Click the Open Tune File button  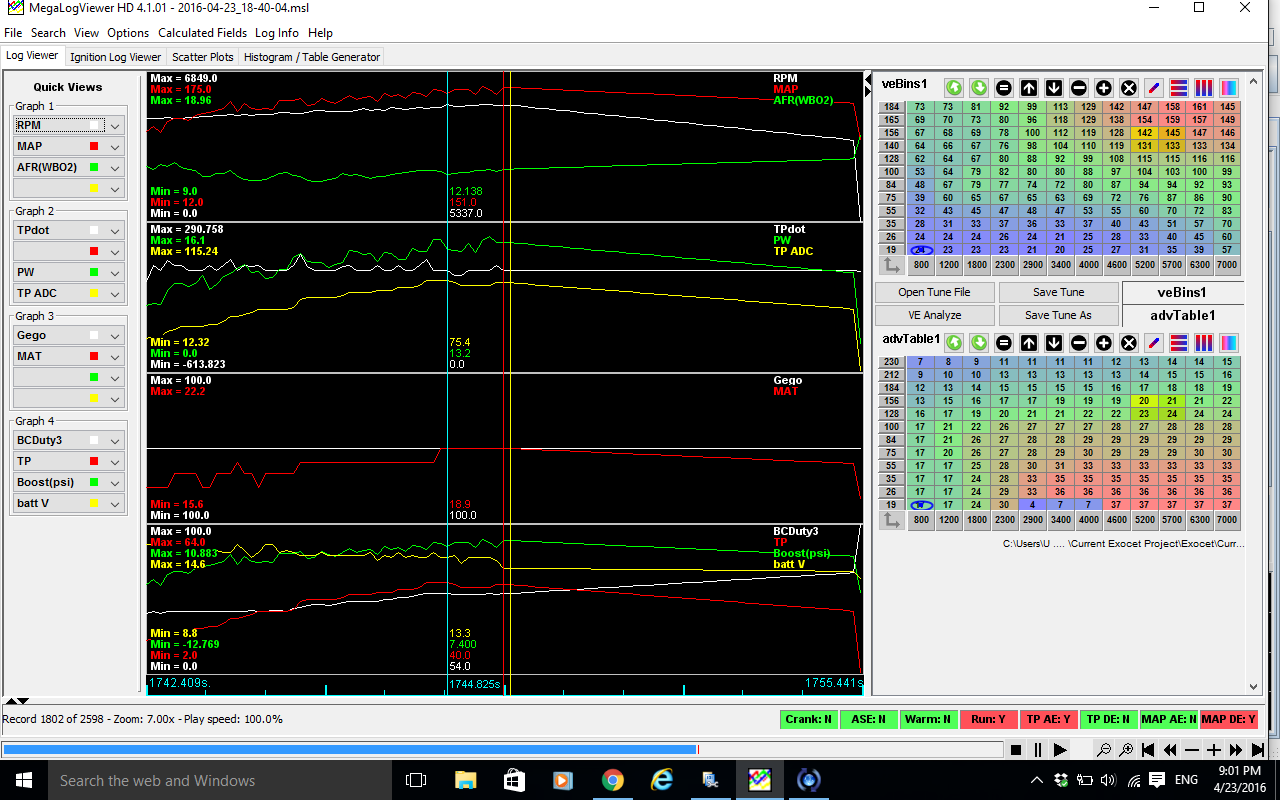tap(934, 292)
